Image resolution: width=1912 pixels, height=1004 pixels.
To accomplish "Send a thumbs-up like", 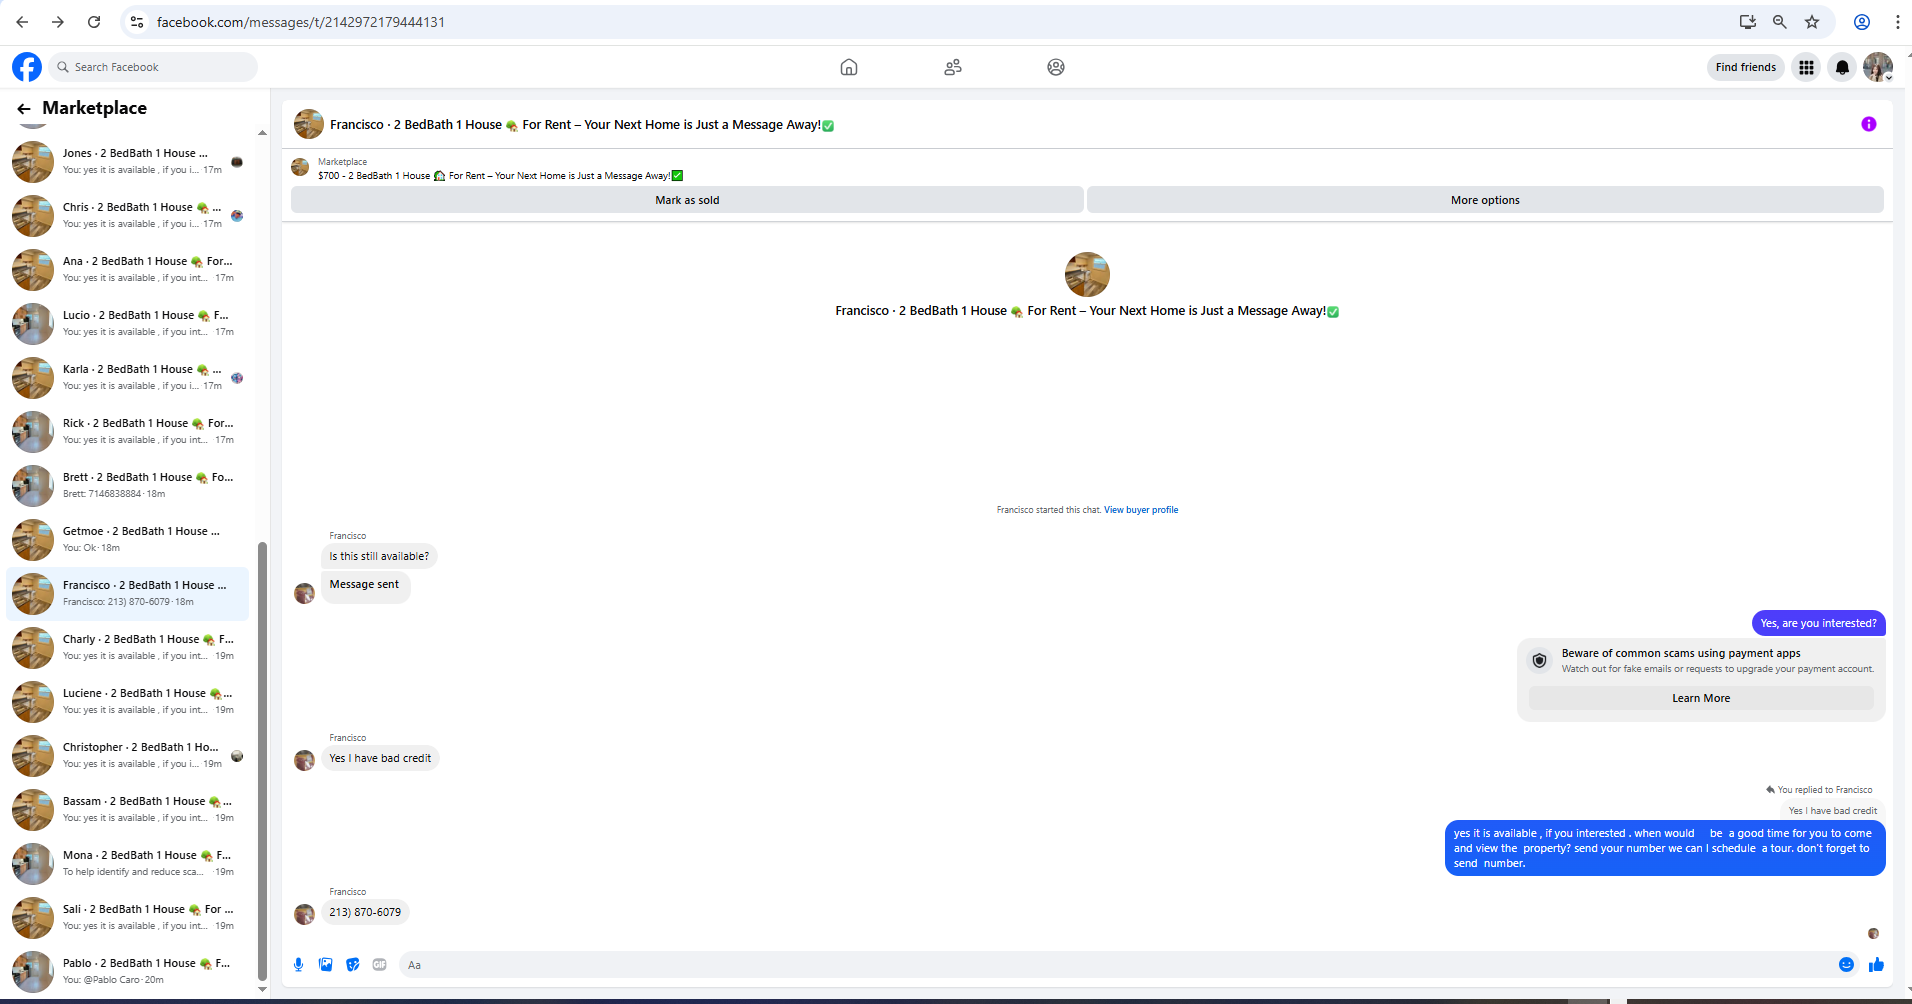I will tap(1876, 964).
